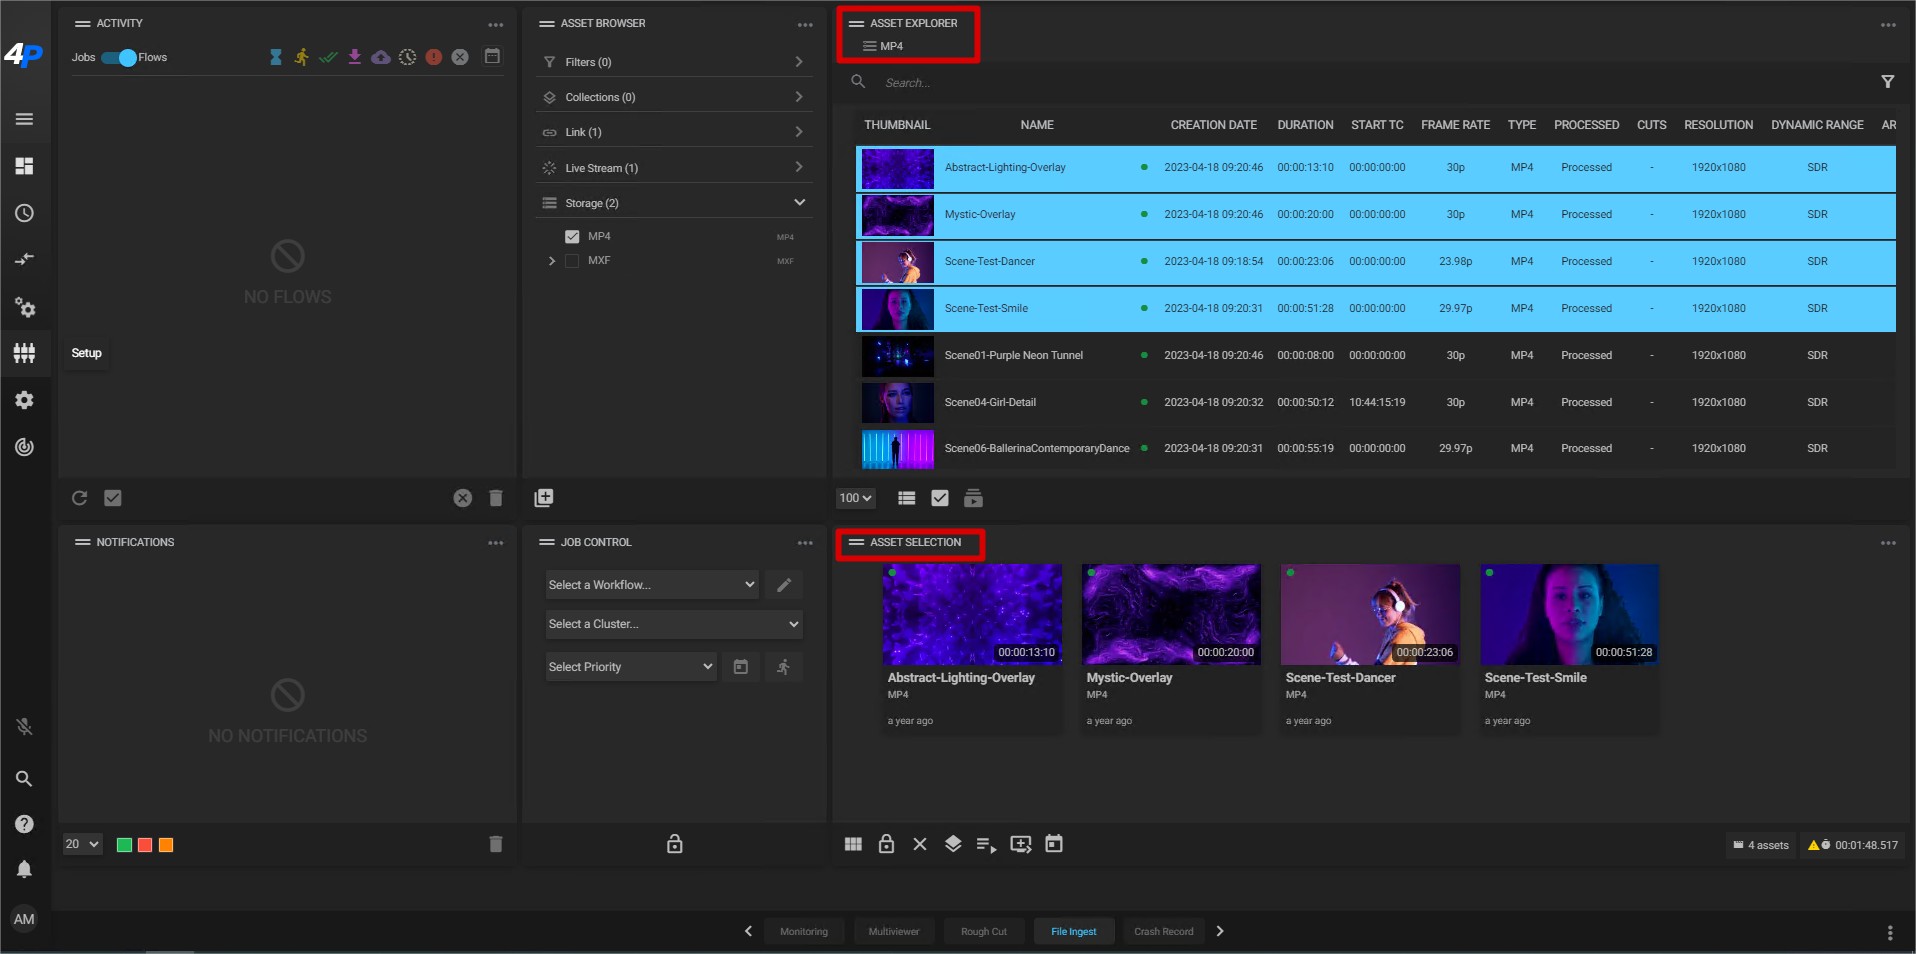Open the settings gear in left sidebar
Screen dimensions: 1916x954
(x=24, y=400)
